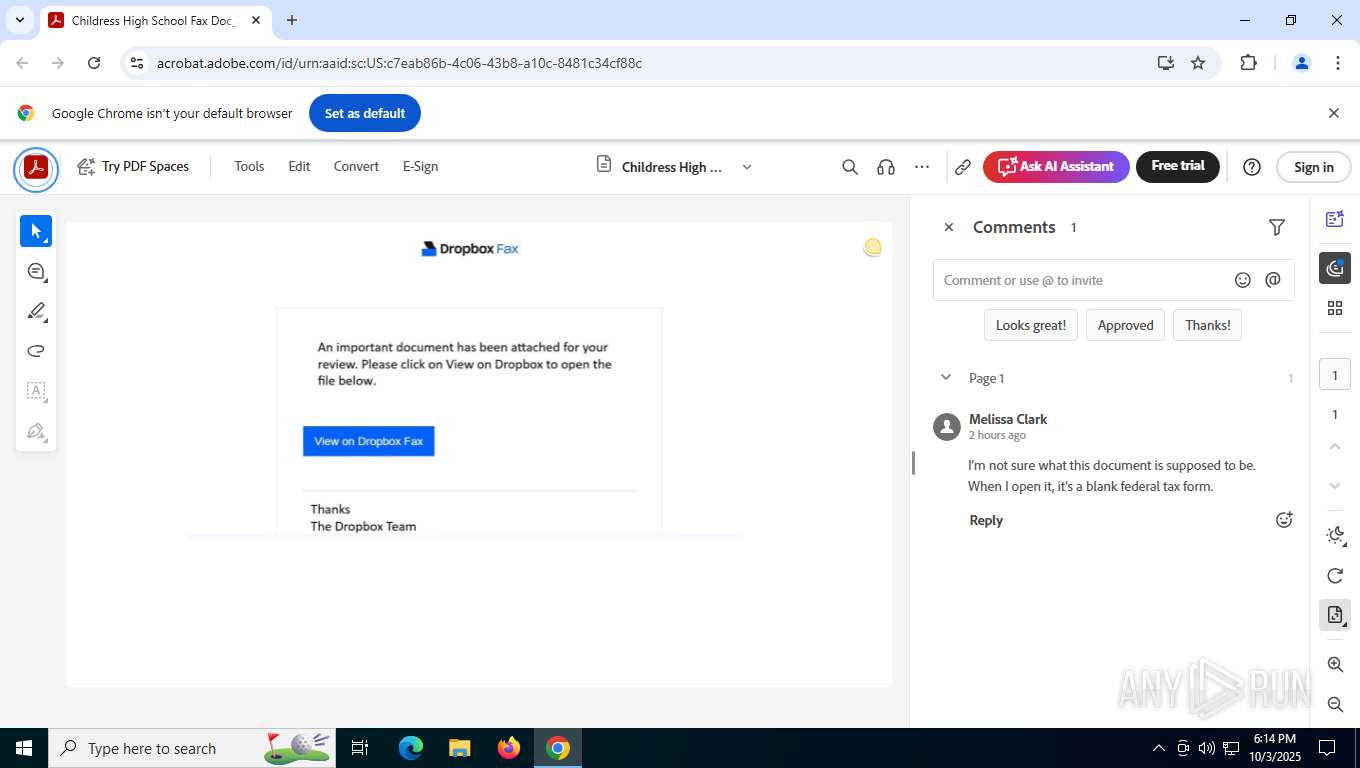Screen dimensions: 1360x768
Task: Select the highlighter pen tool
Action: [x=36, y=312]
